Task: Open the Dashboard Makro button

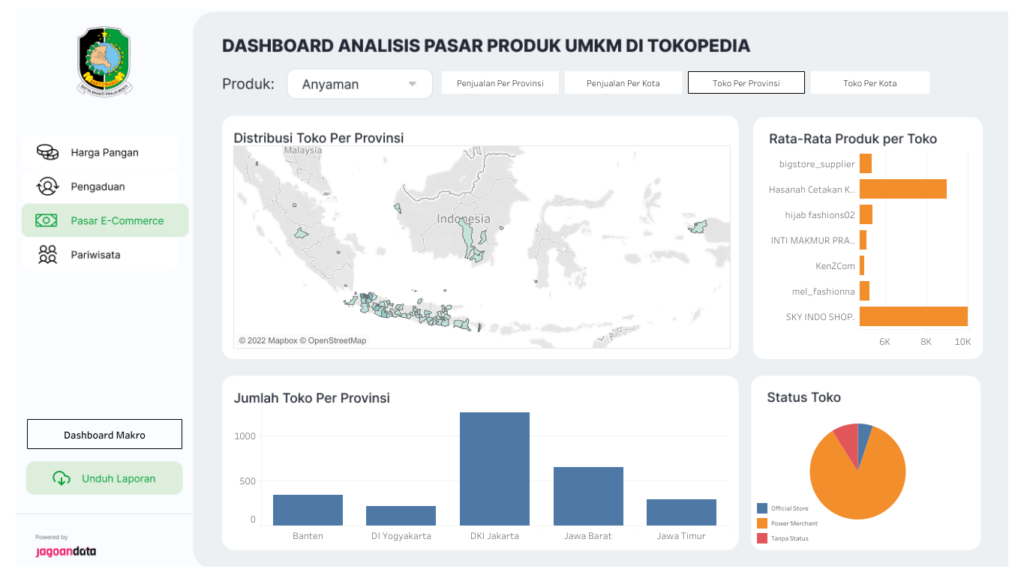Action: click(104, 435)
